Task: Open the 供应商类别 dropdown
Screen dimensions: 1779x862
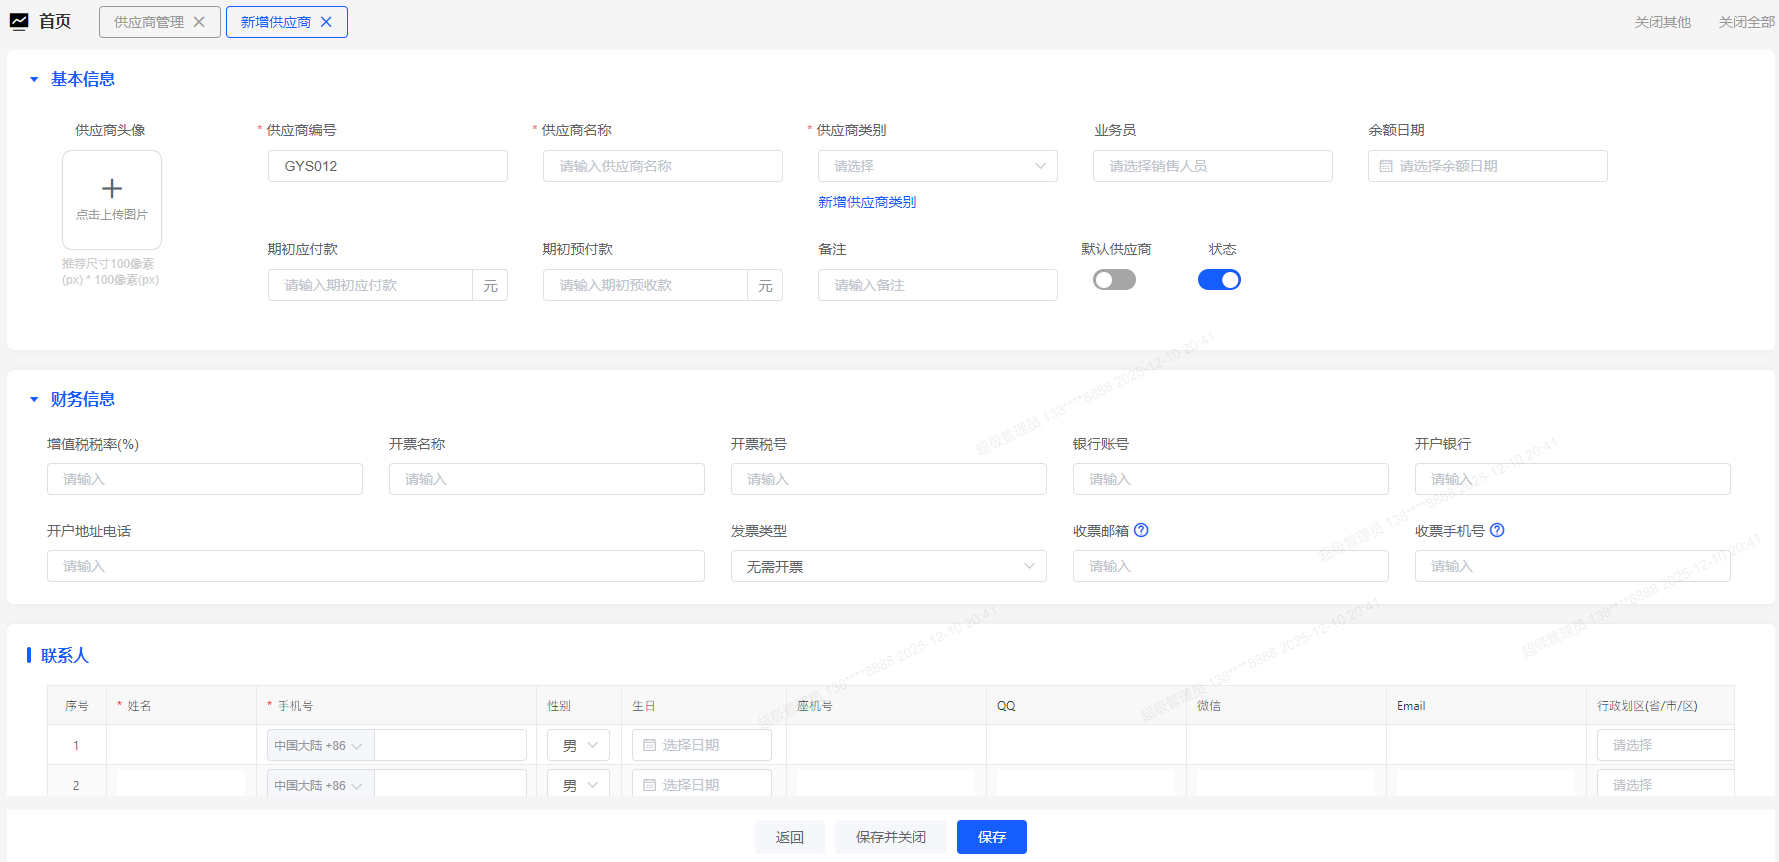Action: coord(937,166)
